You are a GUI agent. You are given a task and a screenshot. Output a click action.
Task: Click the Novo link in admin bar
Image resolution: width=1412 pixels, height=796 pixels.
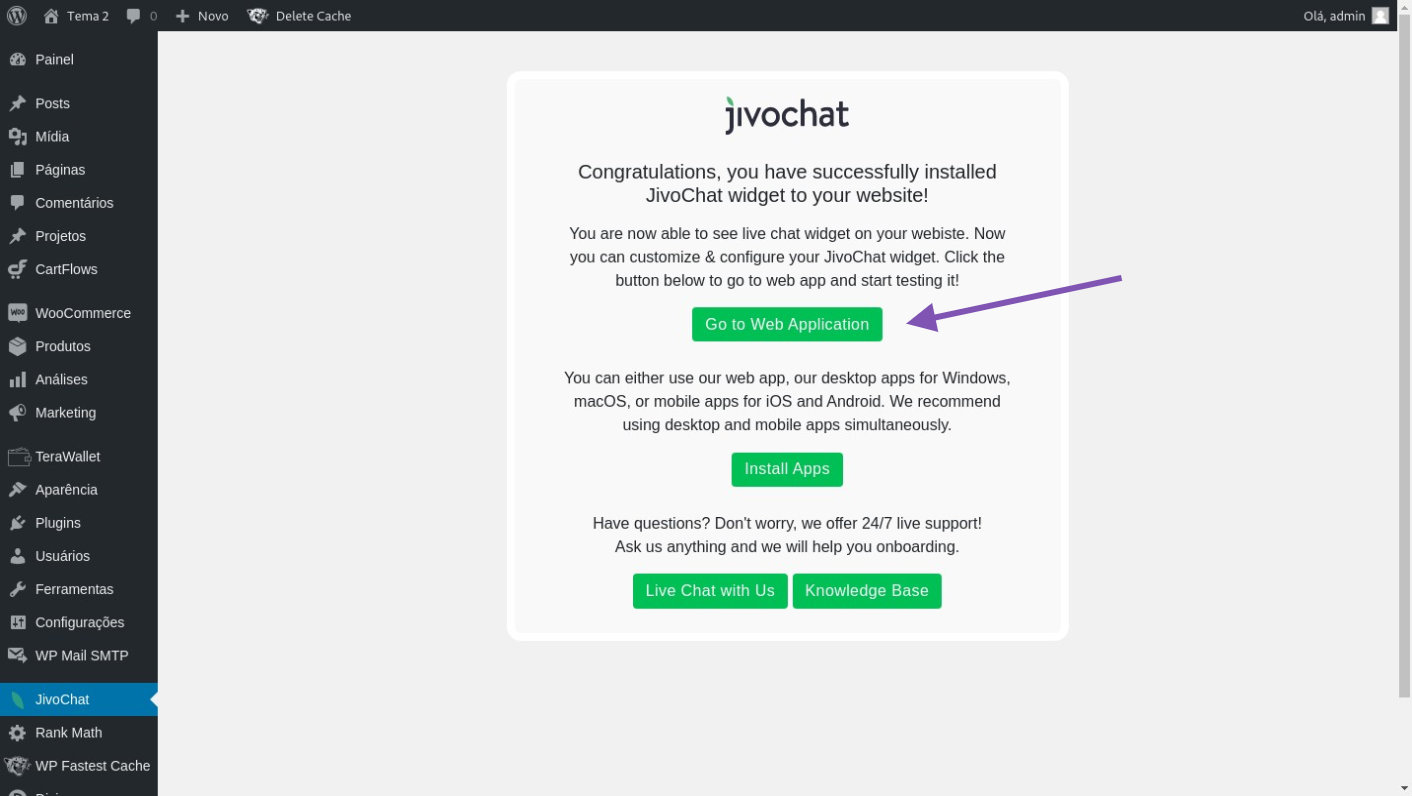pos(213,16)
